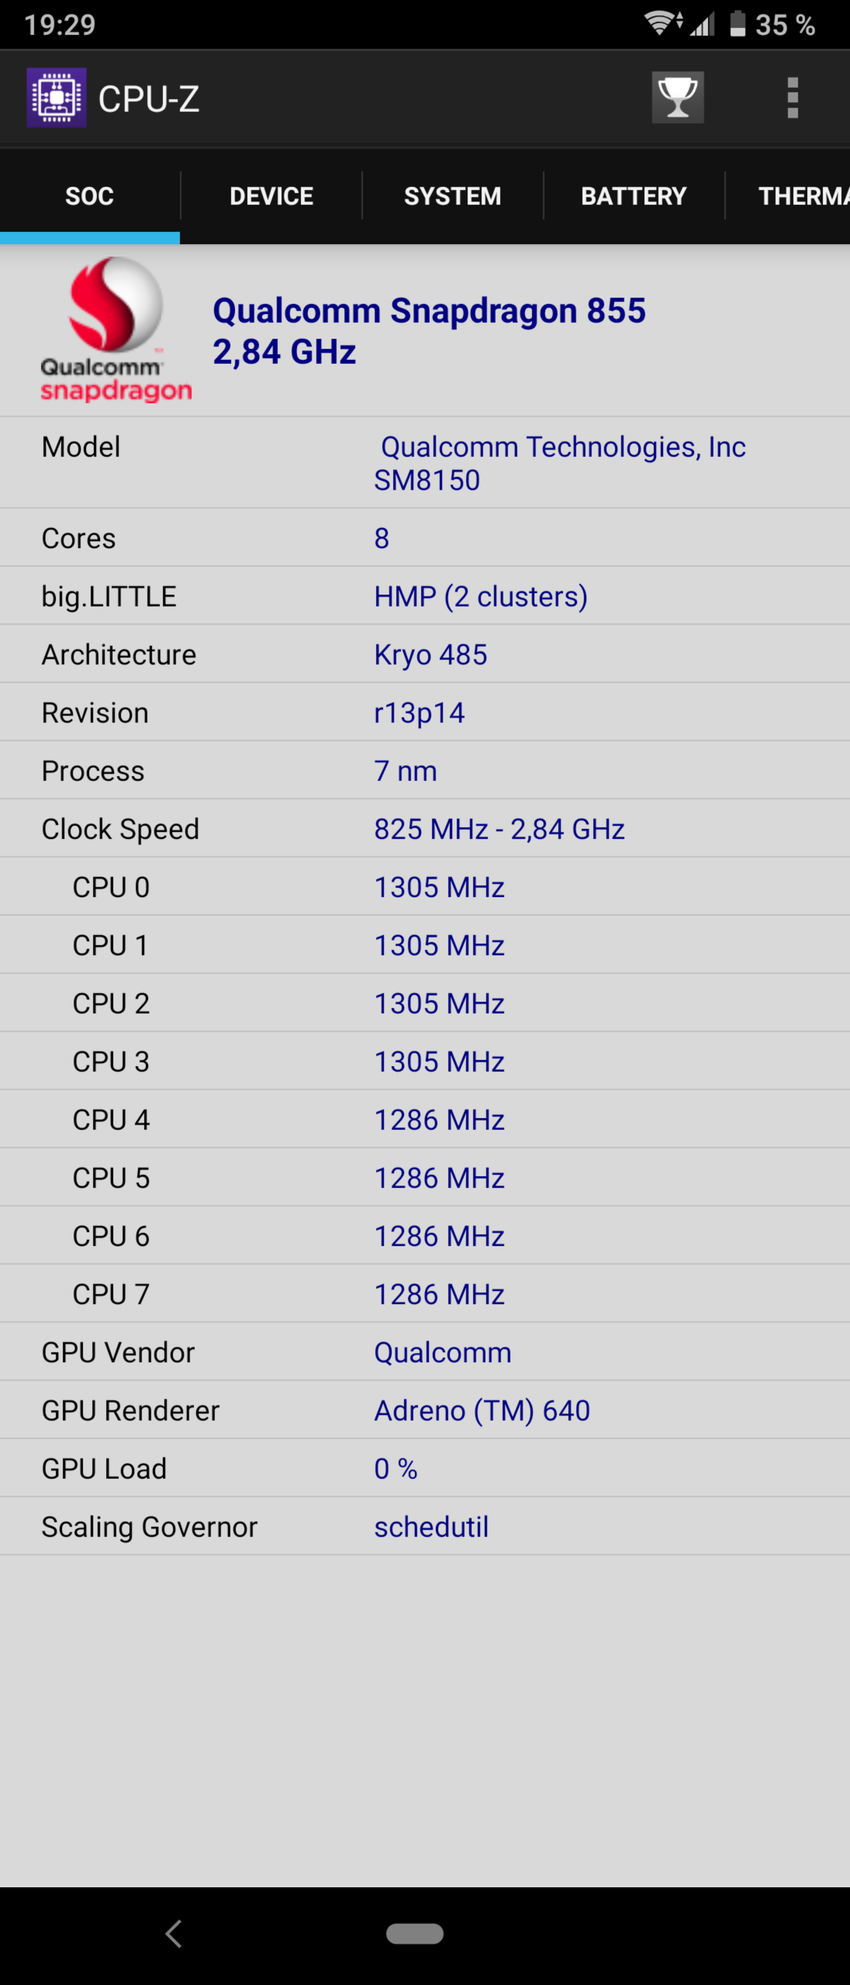Image resolution: width=850 pixels, height=1985 pixels.
Task: Tap the Scaling Governor row
Action: point(425,1527)
